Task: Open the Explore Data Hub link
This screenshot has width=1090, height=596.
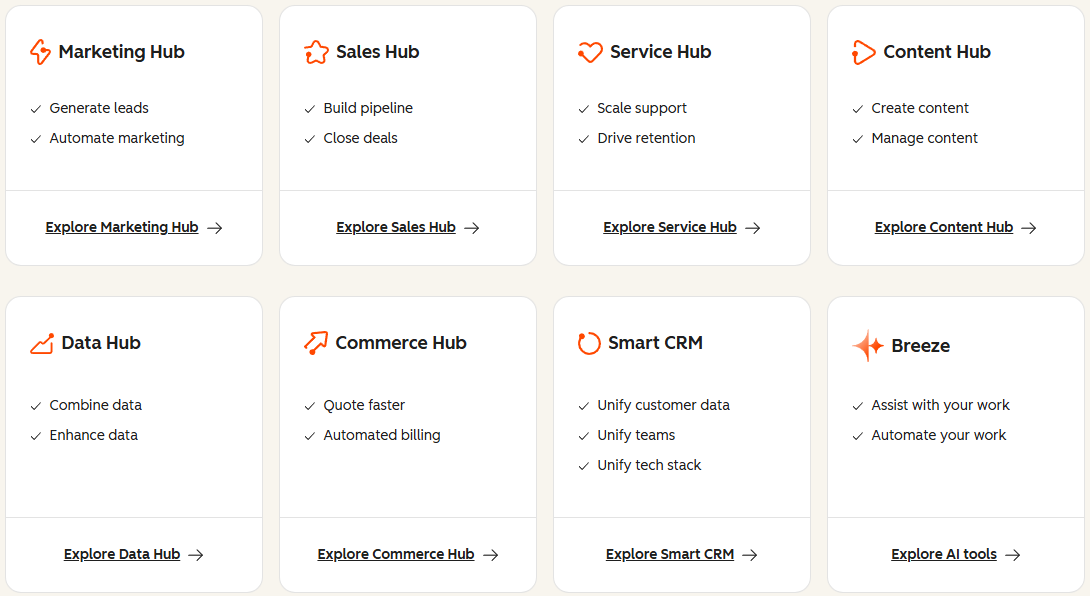Action: (122, 555)
